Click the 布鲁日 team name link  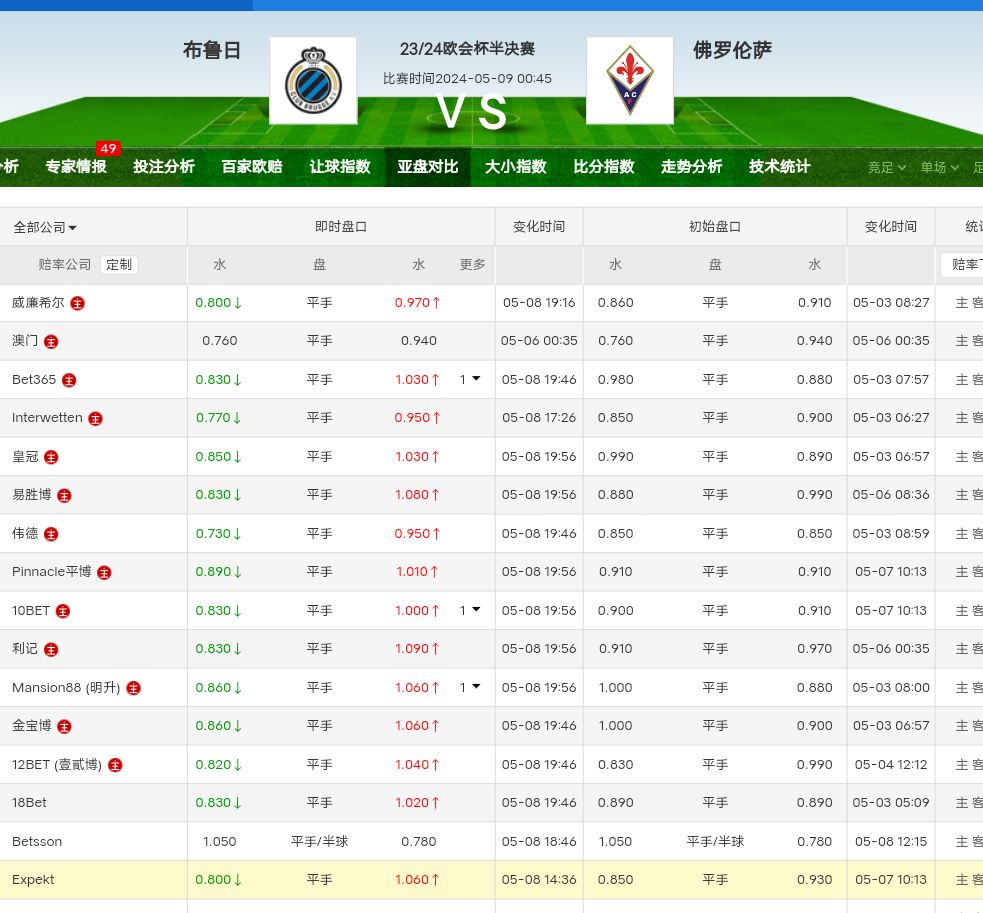212,50
